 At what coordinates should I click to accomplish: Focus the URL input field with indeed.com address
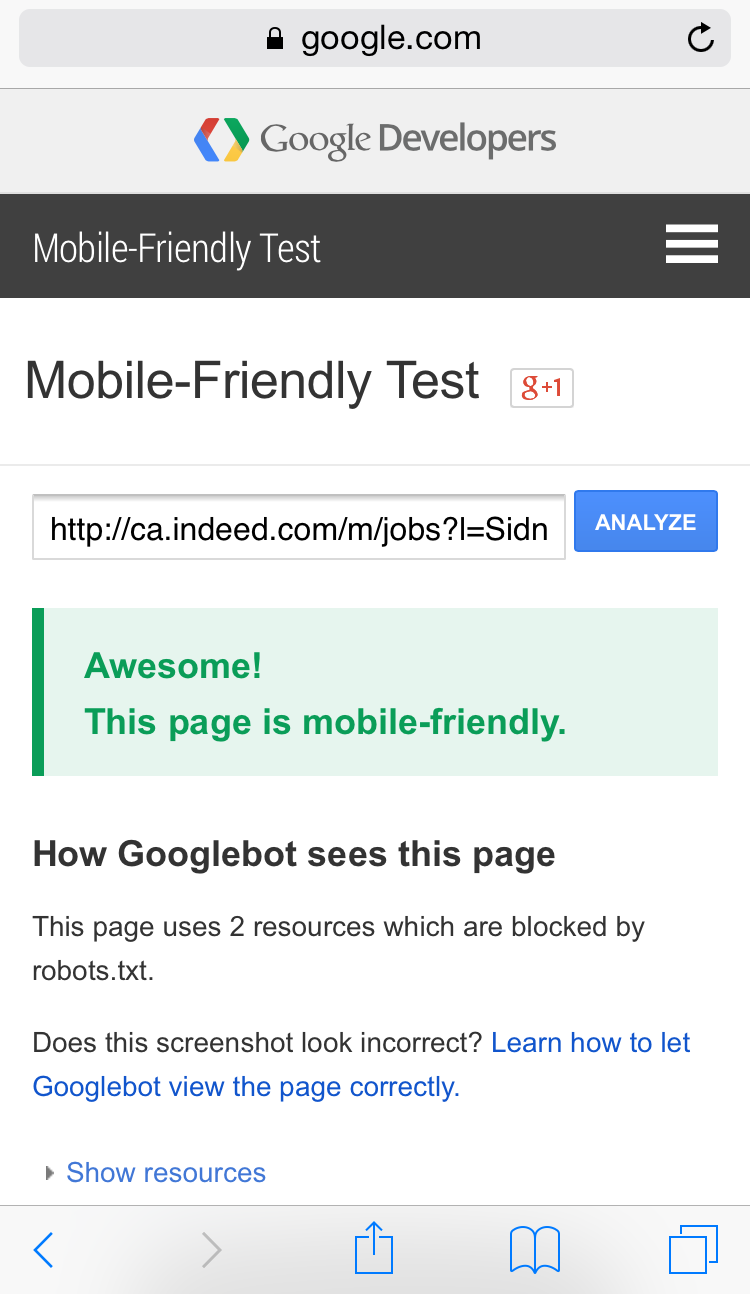click(x=298, y=527)
